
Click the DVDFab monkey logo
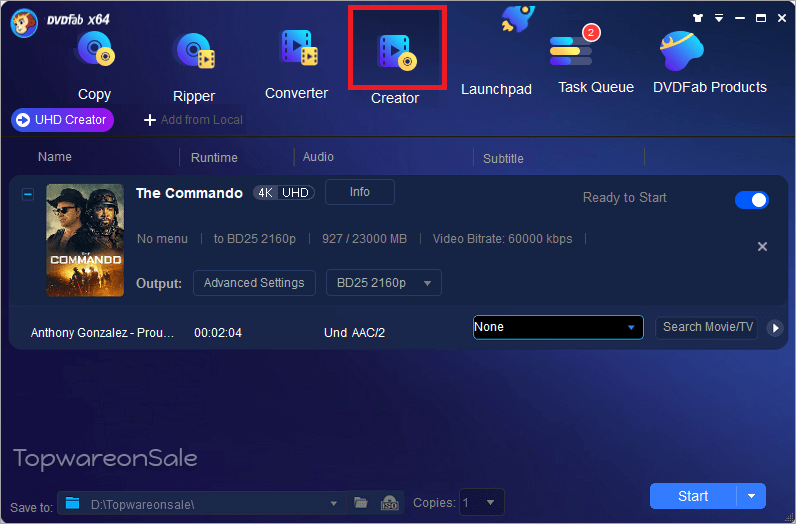(24, 23)
